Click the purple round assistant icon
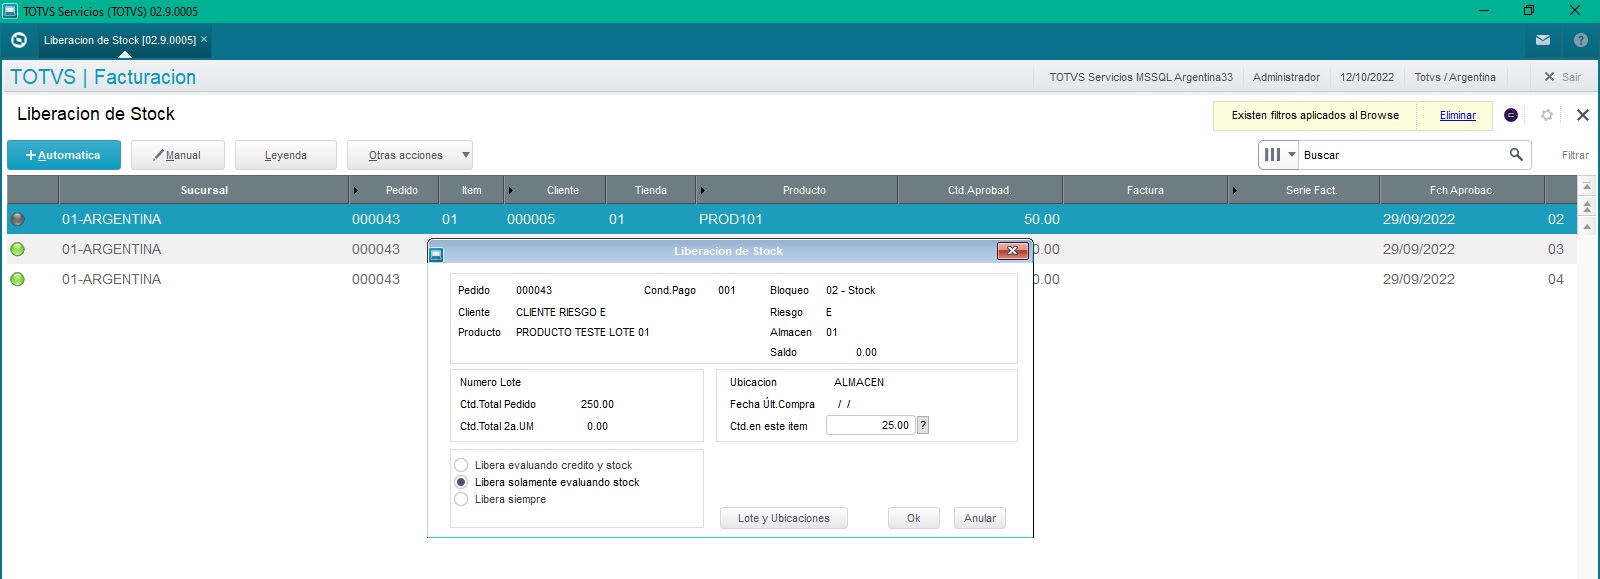The image size is (1600, 579). pos(1511,115)
